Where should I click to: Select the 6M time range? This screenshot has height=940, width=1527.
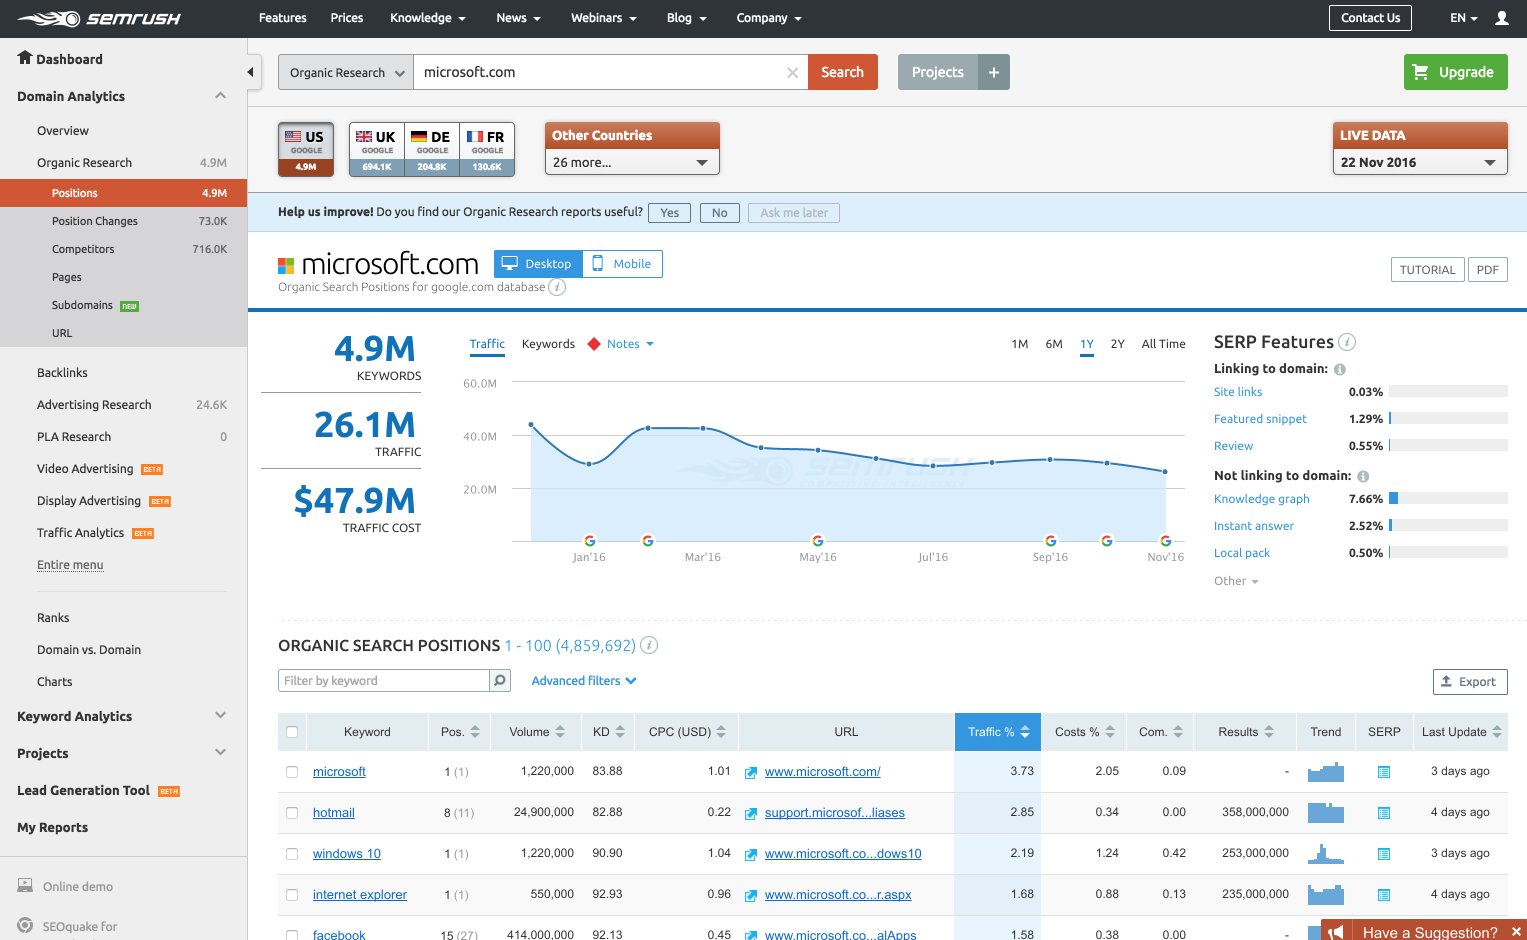tap(1054, 344)
